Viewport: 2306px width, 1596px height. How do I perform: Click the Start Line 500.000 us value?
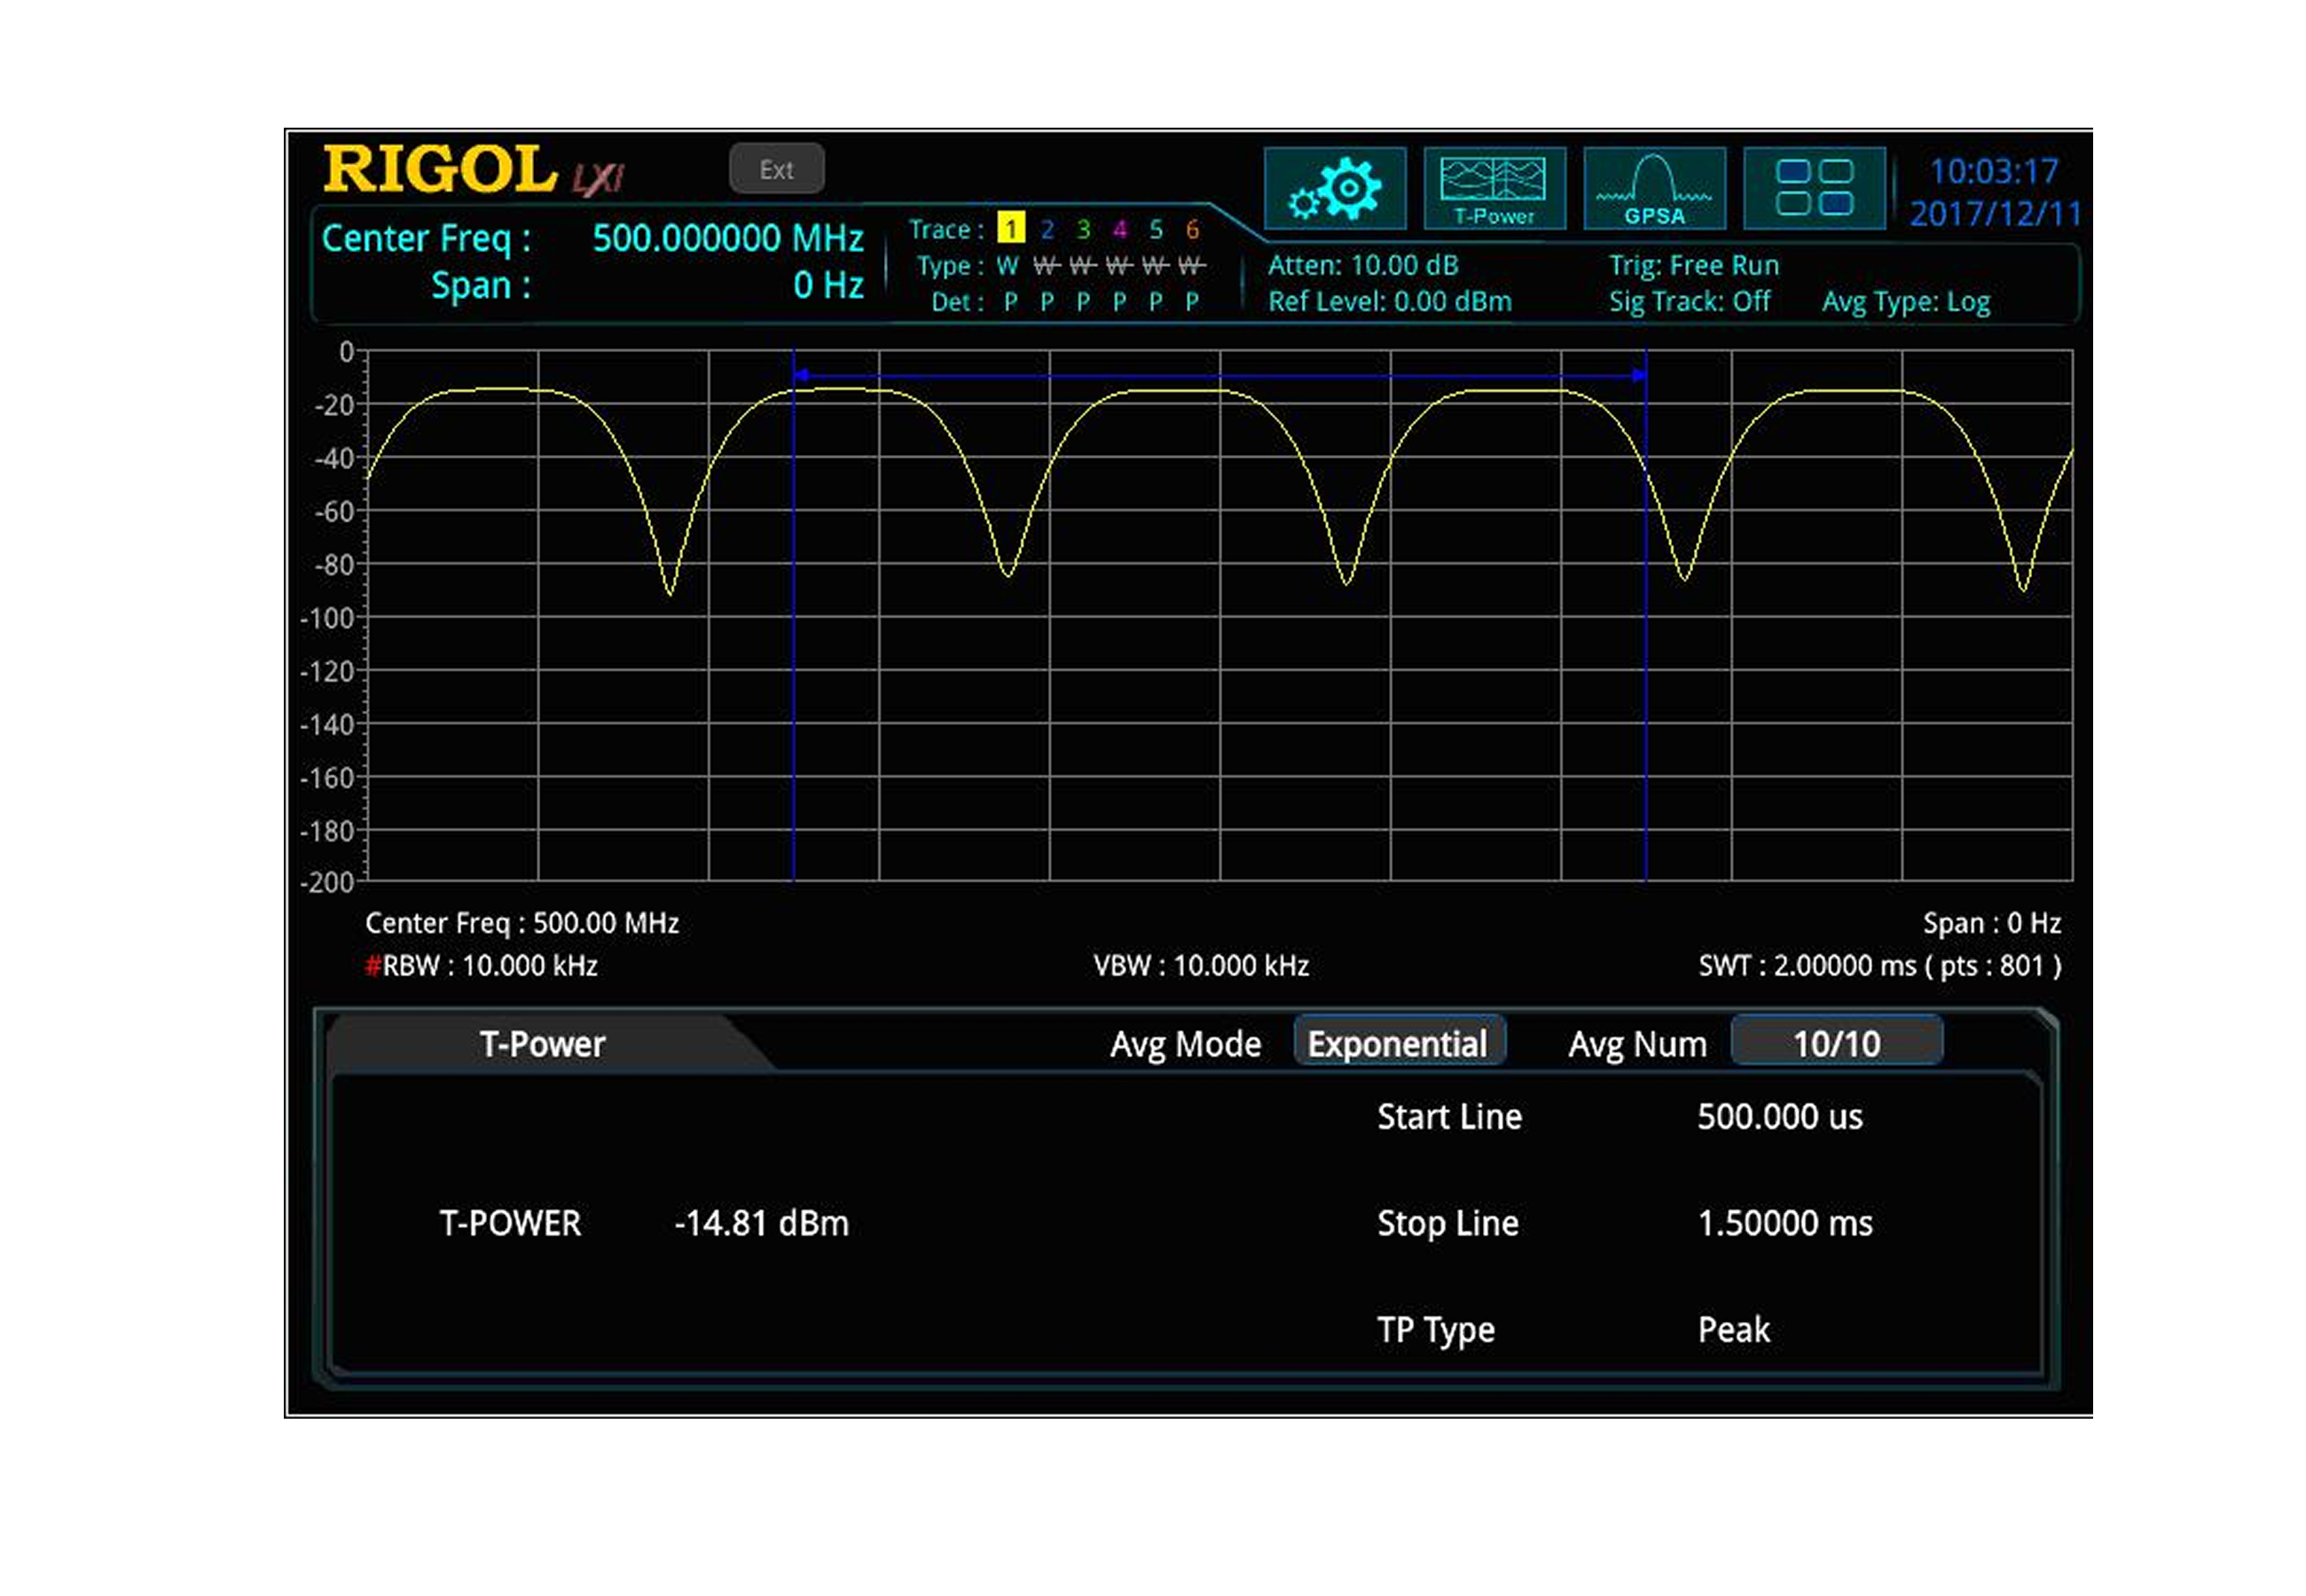click(1779, 1116)
